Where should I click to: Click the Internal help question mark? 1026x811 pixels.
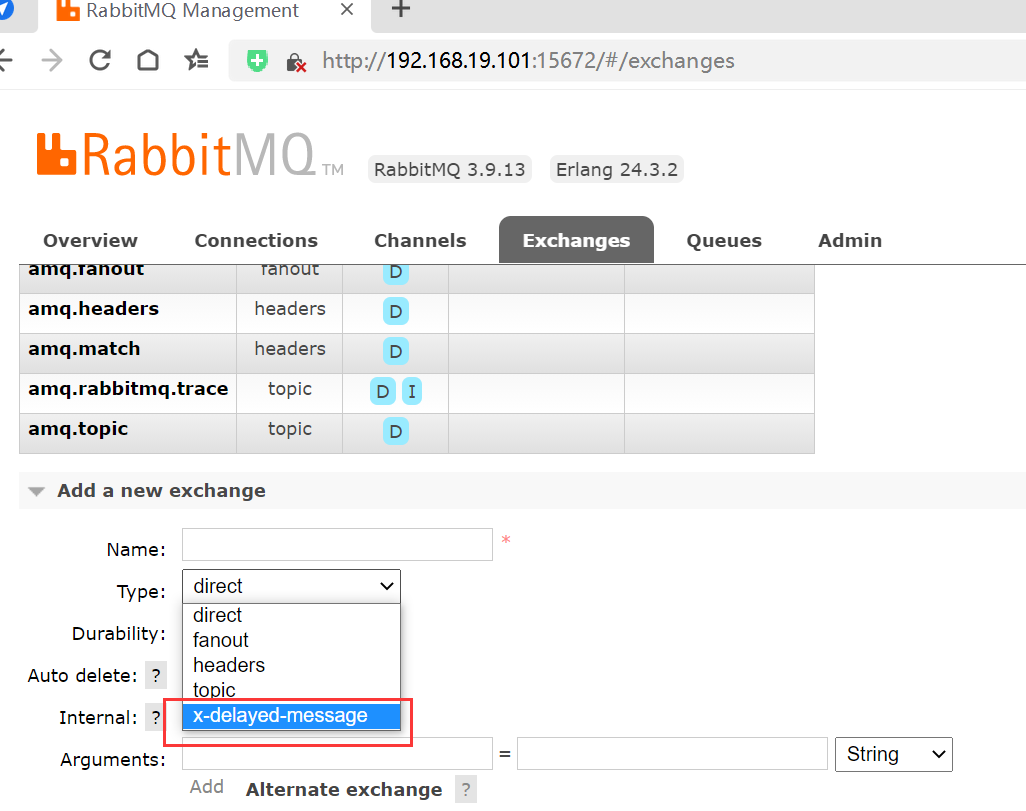pos(156,717)
